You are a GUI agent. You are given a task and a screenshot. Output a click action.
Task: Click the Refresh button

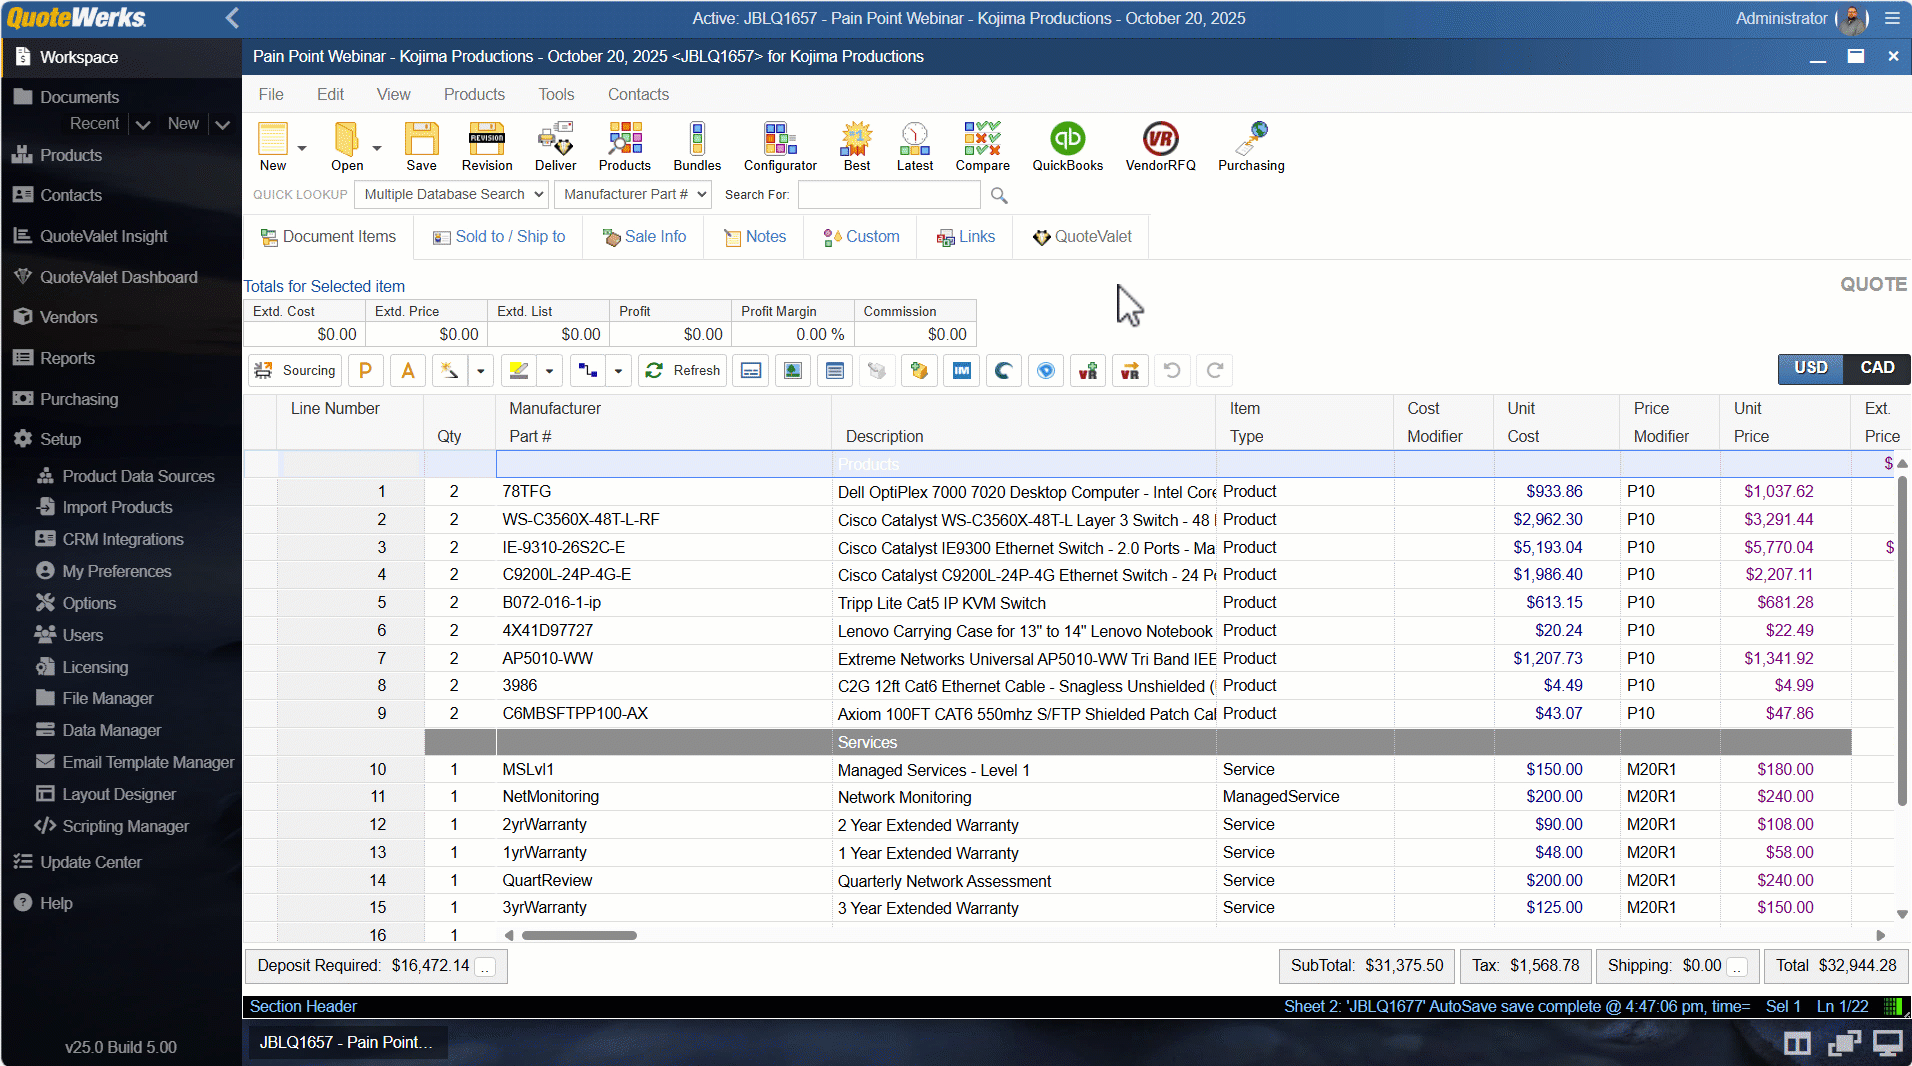681,370
